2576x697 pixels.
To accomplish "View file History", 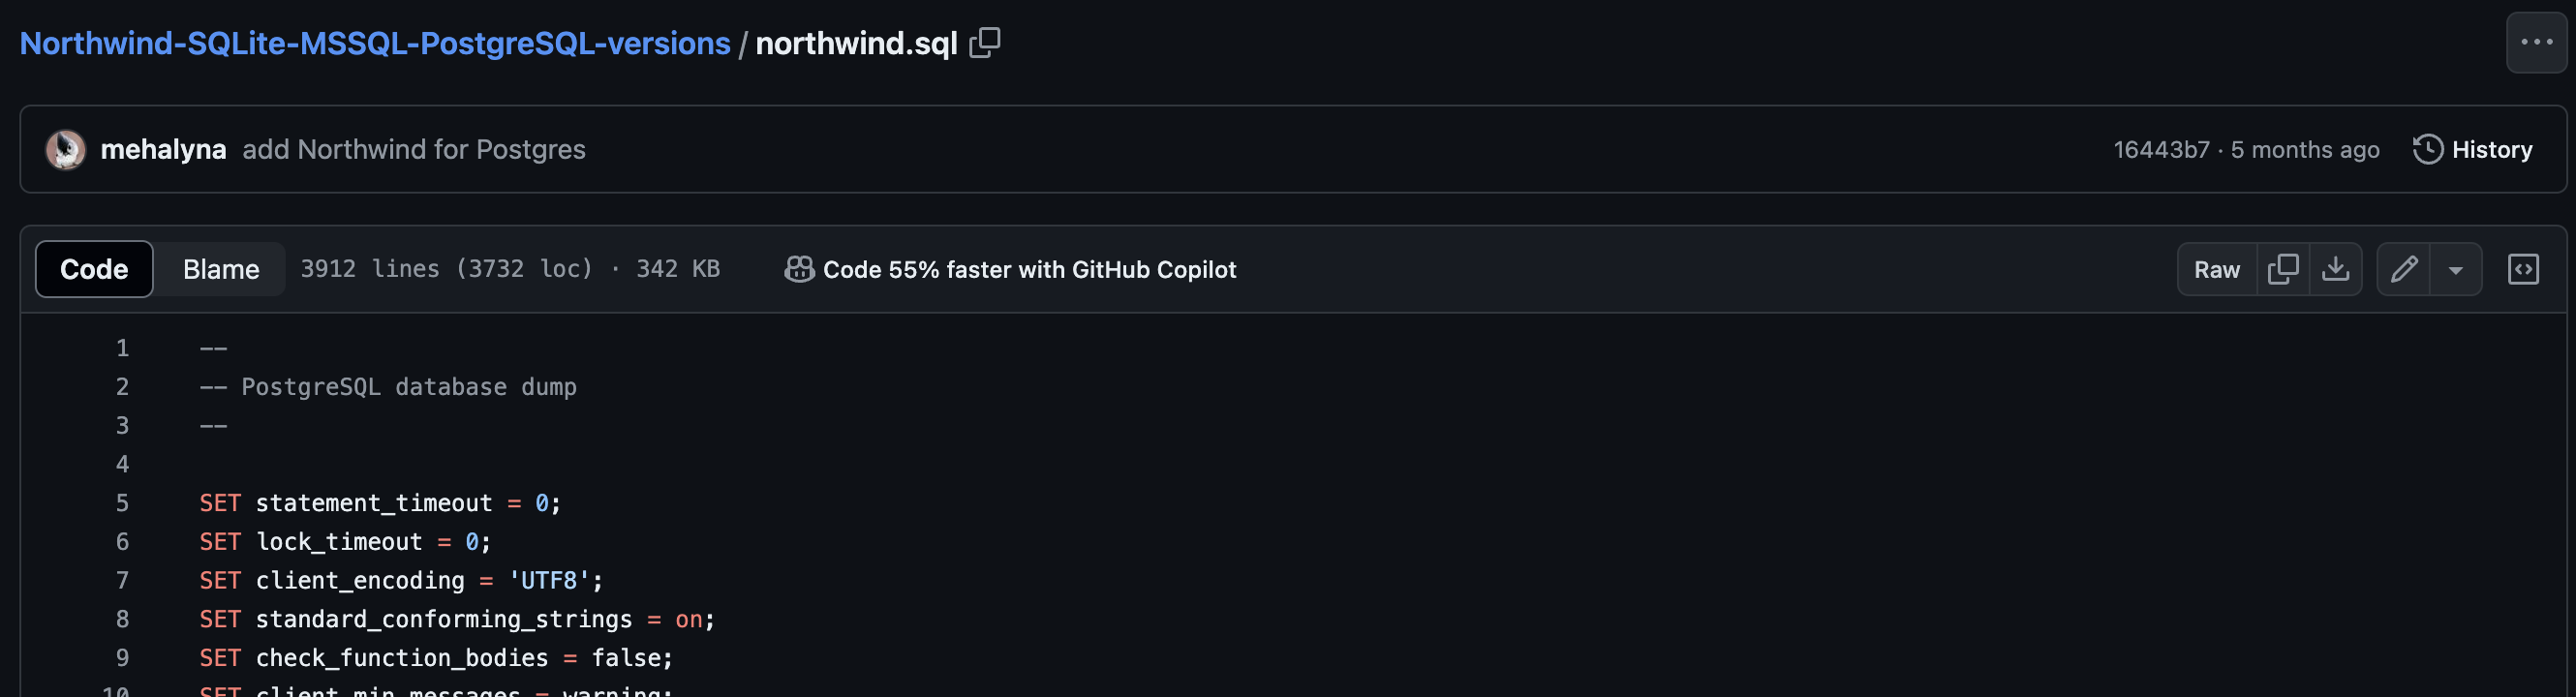I will [2491, 150].
